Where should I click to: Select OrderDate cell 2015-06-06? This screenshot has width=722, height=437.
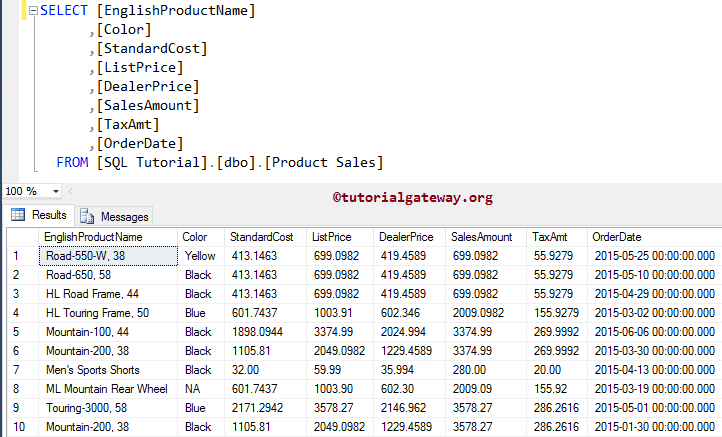click(654, 332)
